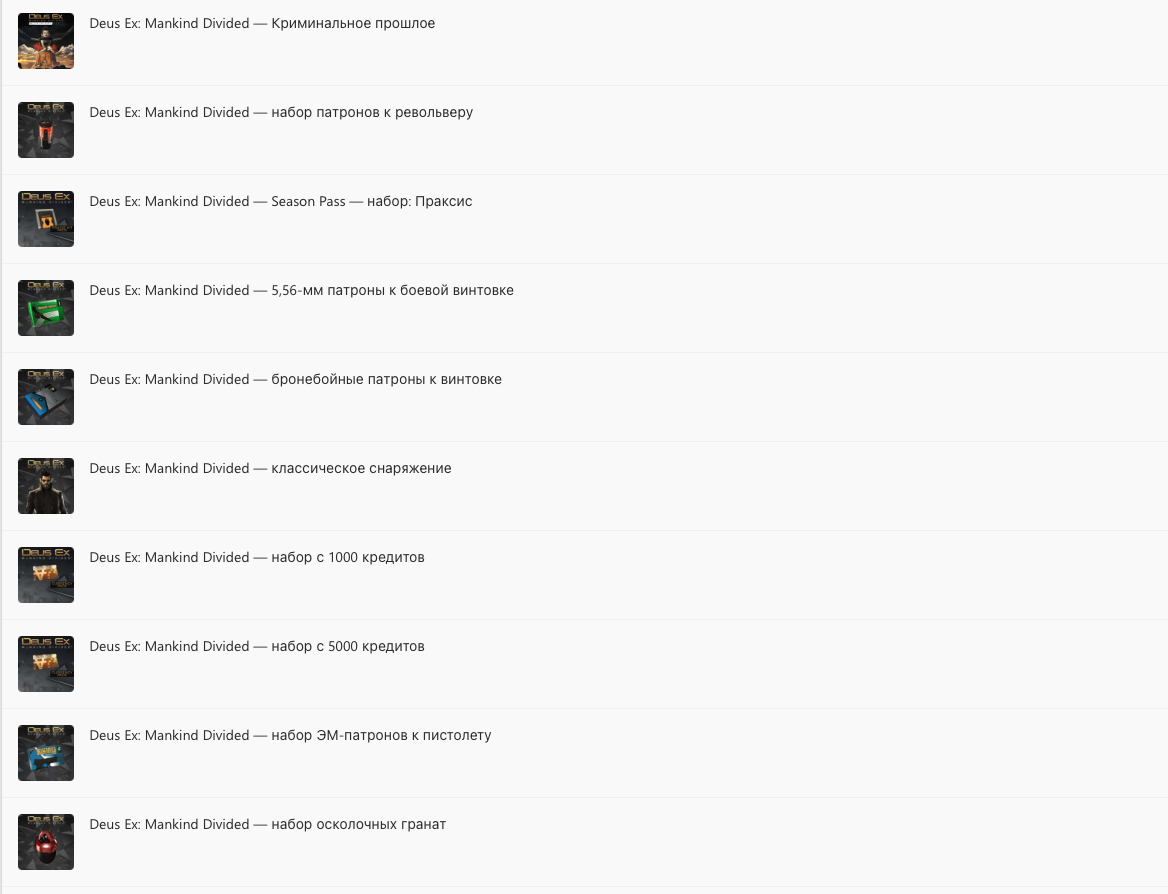Click the green 5,56-мм ammo icon
This screenshot has height=894, width=1168.
click(45, 308)
